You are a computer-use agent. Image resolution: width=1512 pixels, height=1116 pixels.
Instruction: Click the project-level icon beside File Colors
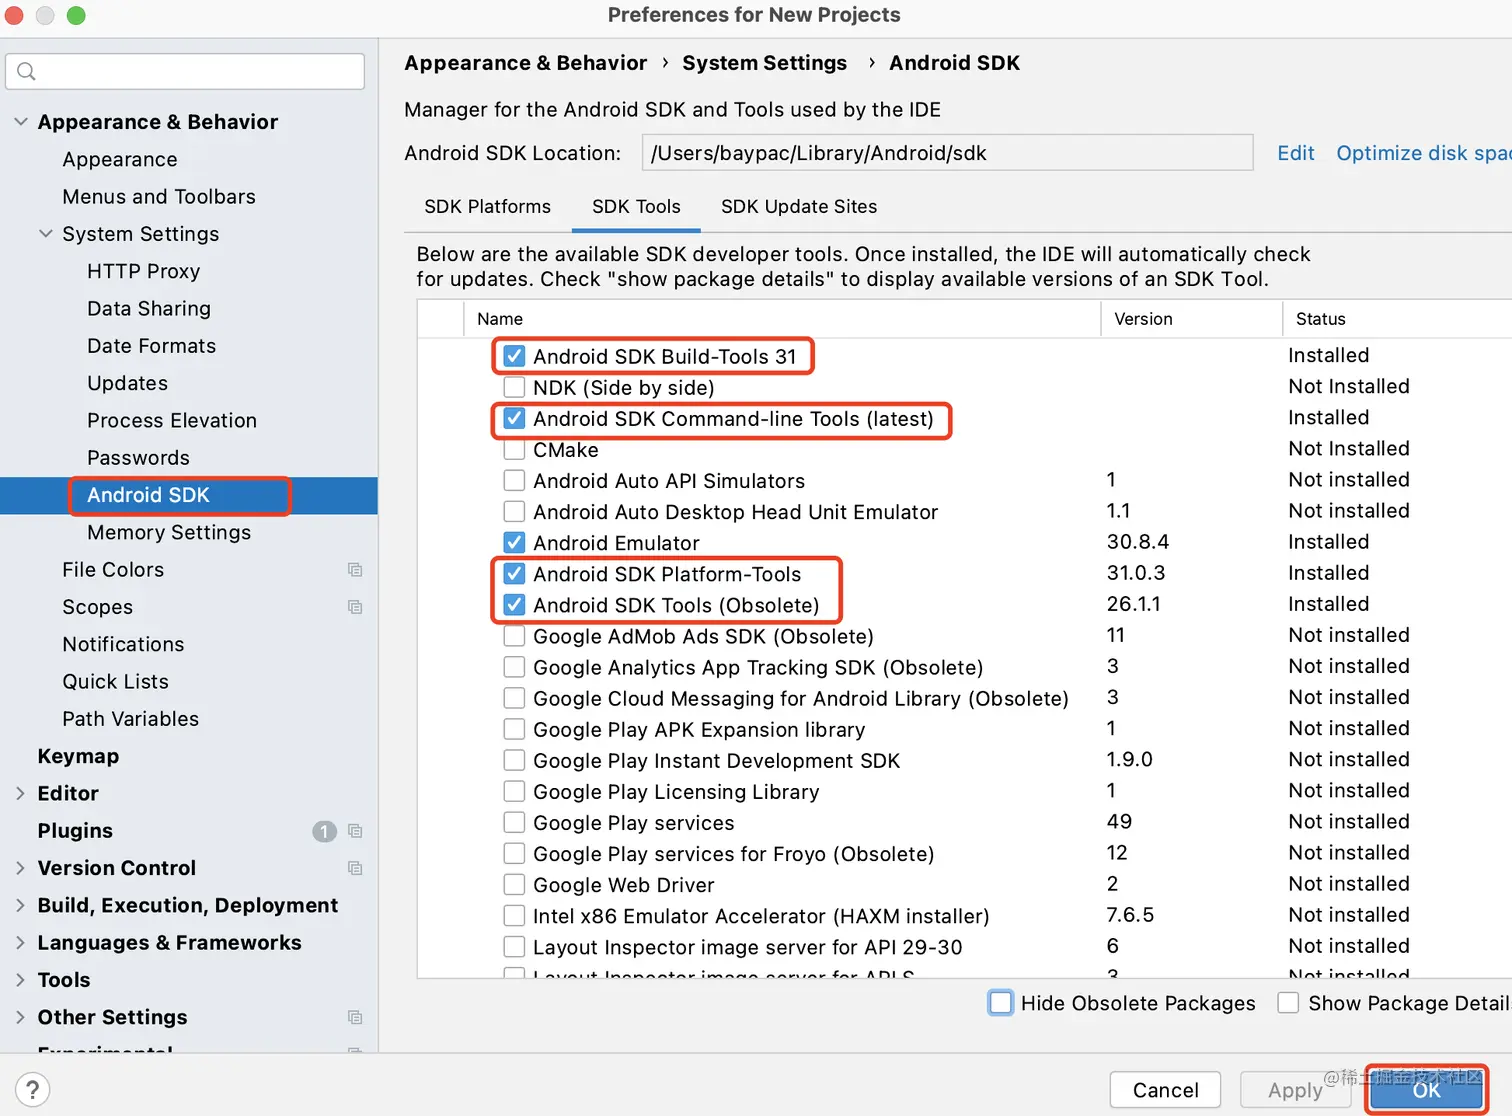click(355, 570)
